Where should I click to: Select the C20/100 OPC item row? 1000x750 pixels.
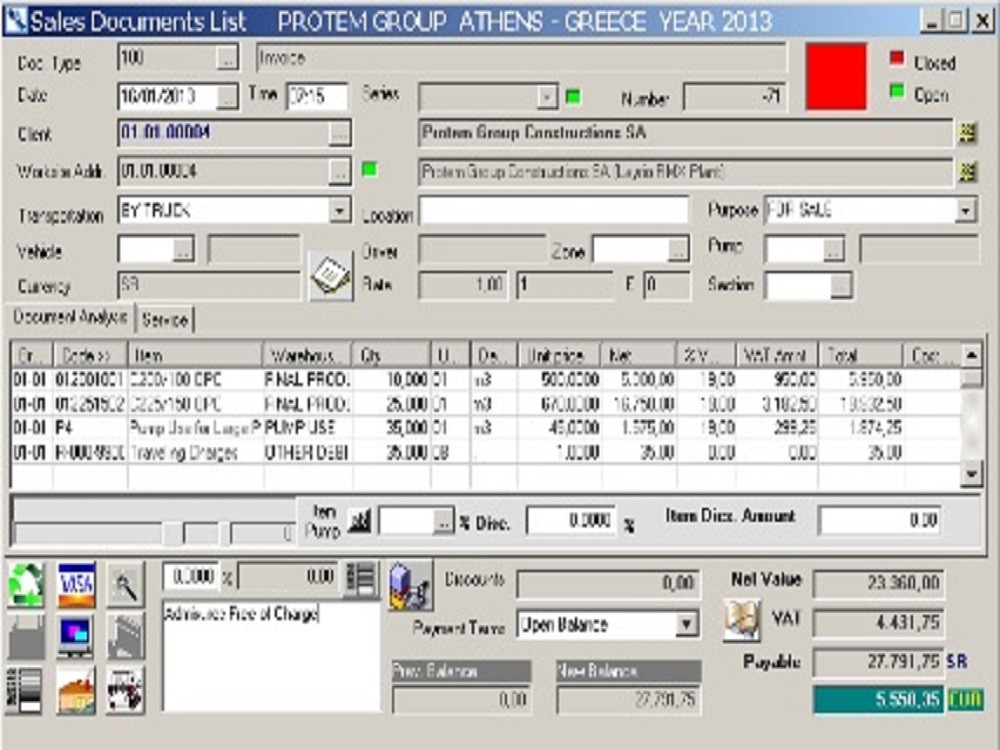(x=486, y=380)
